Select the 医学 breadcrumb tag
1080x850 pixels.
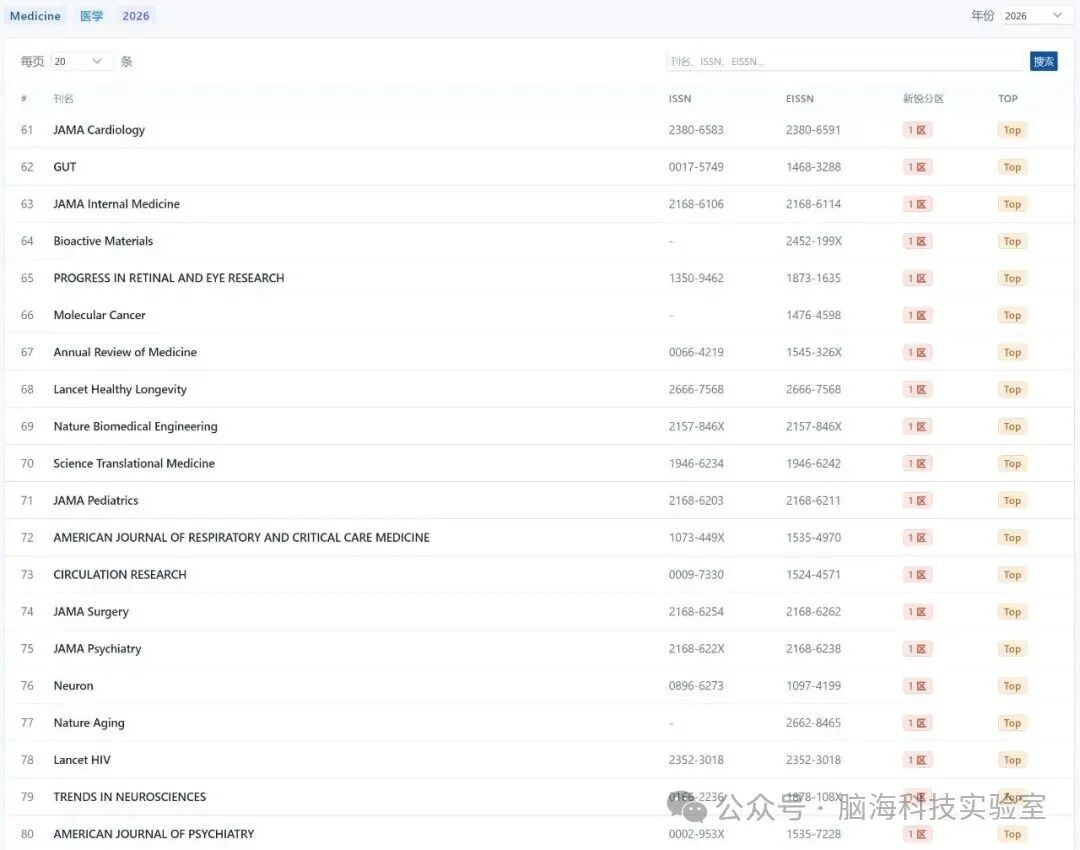[92, 16]
